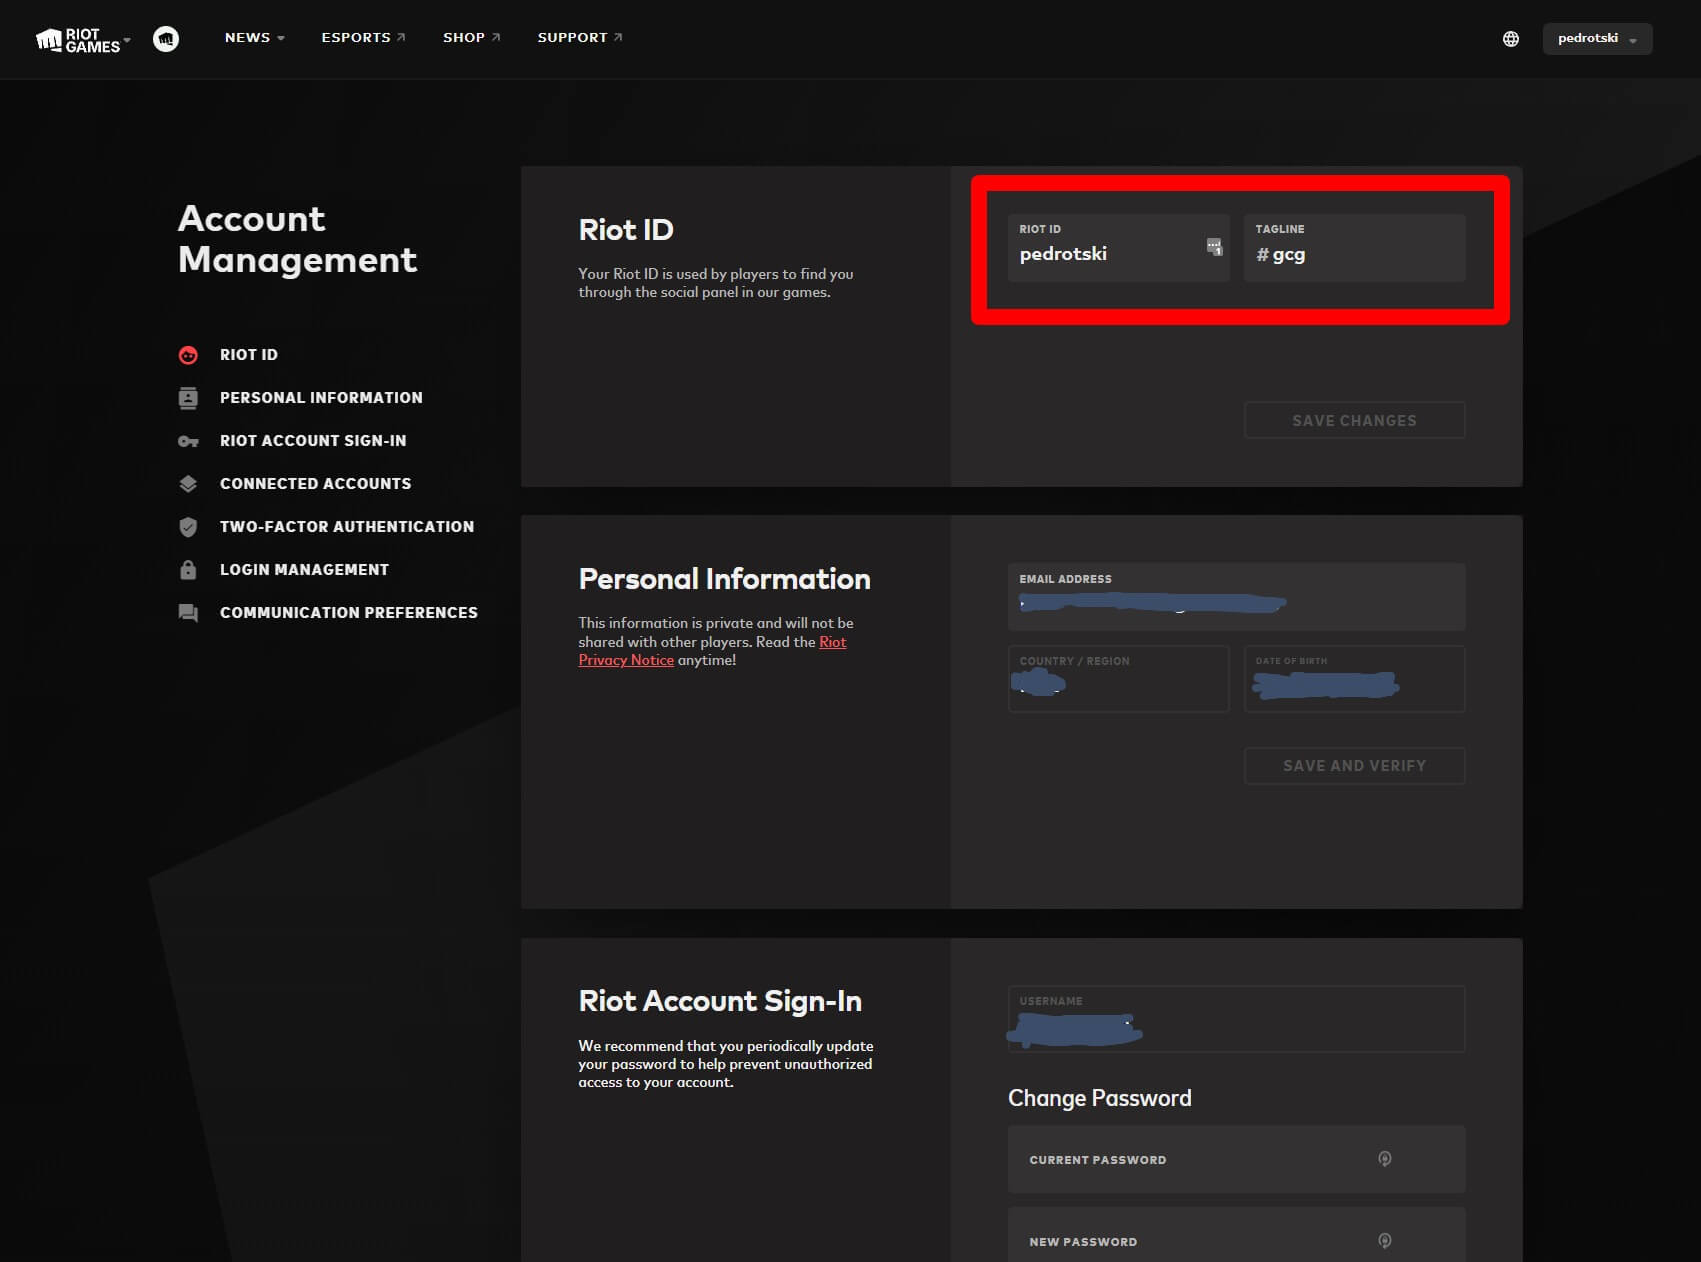Viewport: 1701px width, 1262px height.
Task: Open the round Riot fist icon
Action: [x=166, y=39]
